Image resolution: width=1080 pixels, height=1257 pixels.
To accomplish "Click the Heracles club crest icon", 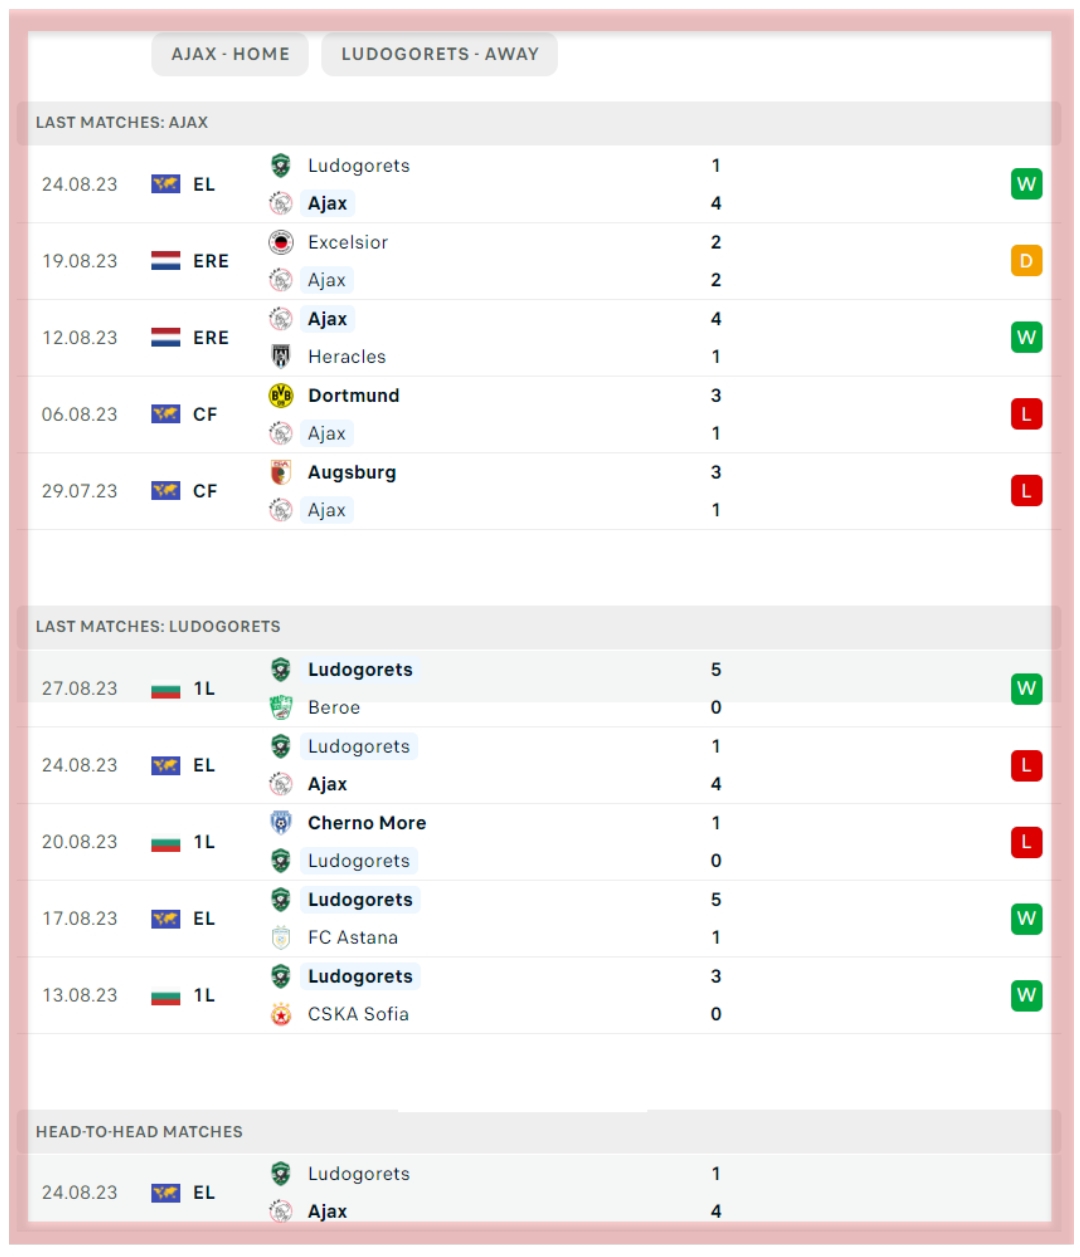I will click(x=281, y=356).
